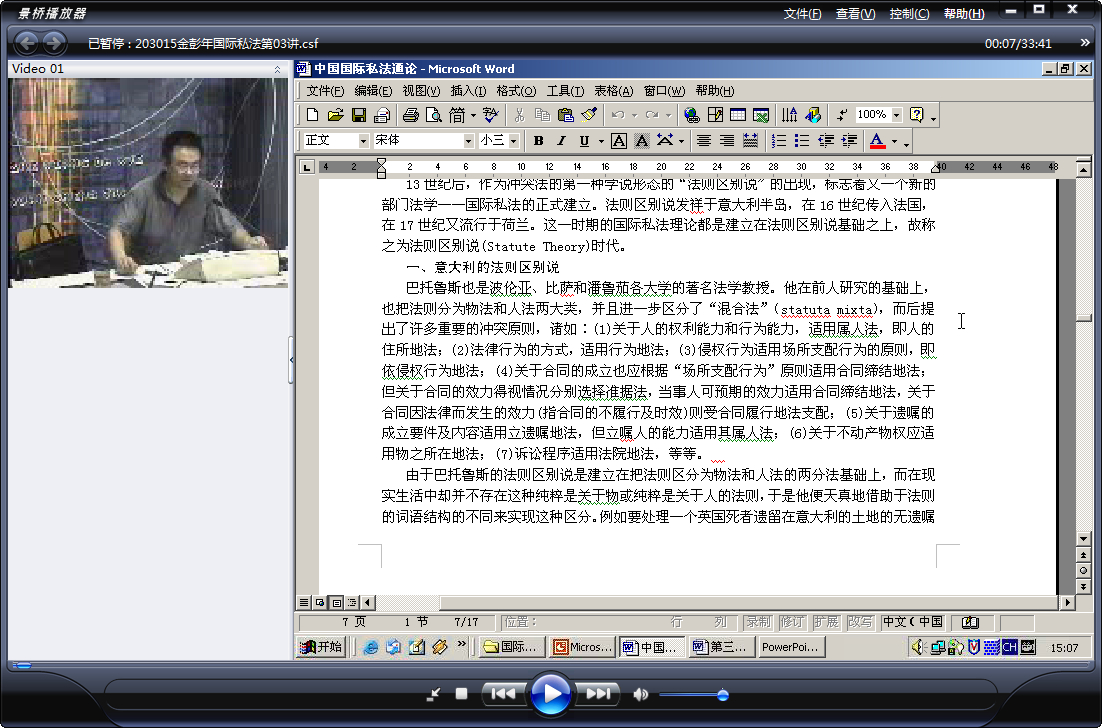Click the Numbered List icon
This screenshot has height=728, width=1102.
click(x=779, y=141)
